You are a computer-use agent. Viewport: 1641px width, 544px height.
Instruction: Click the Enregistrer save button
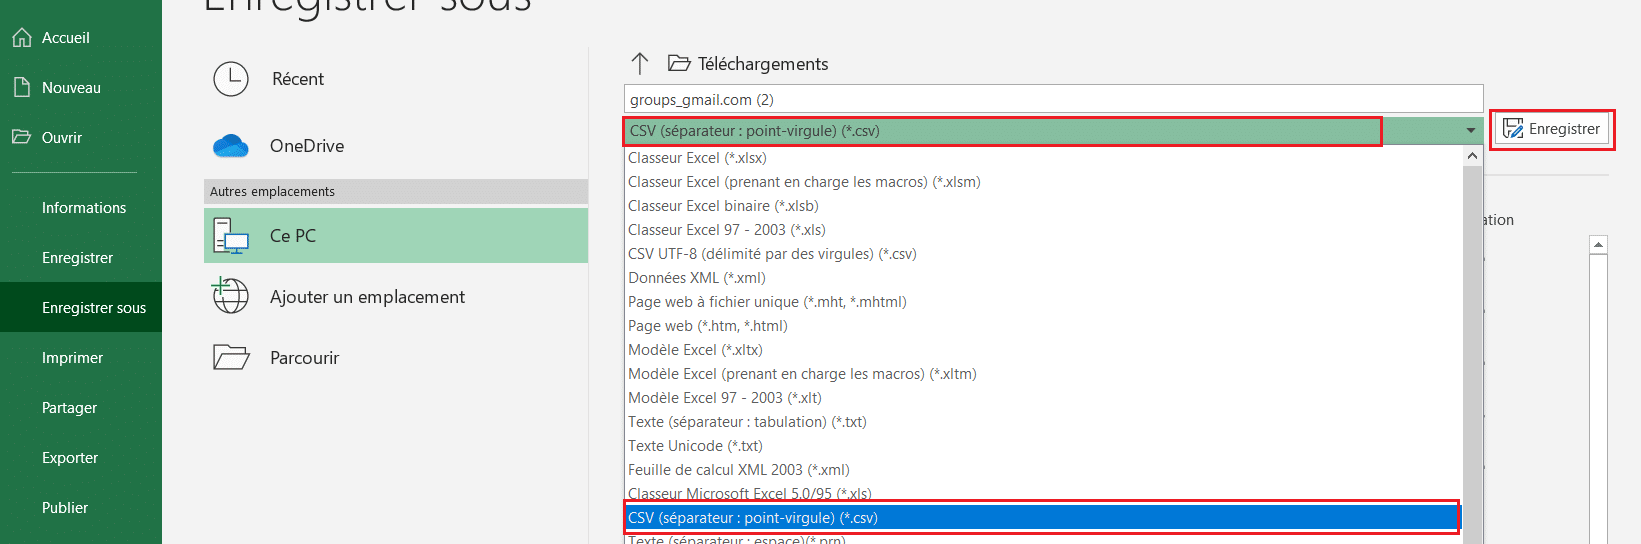coord(1552,129)
